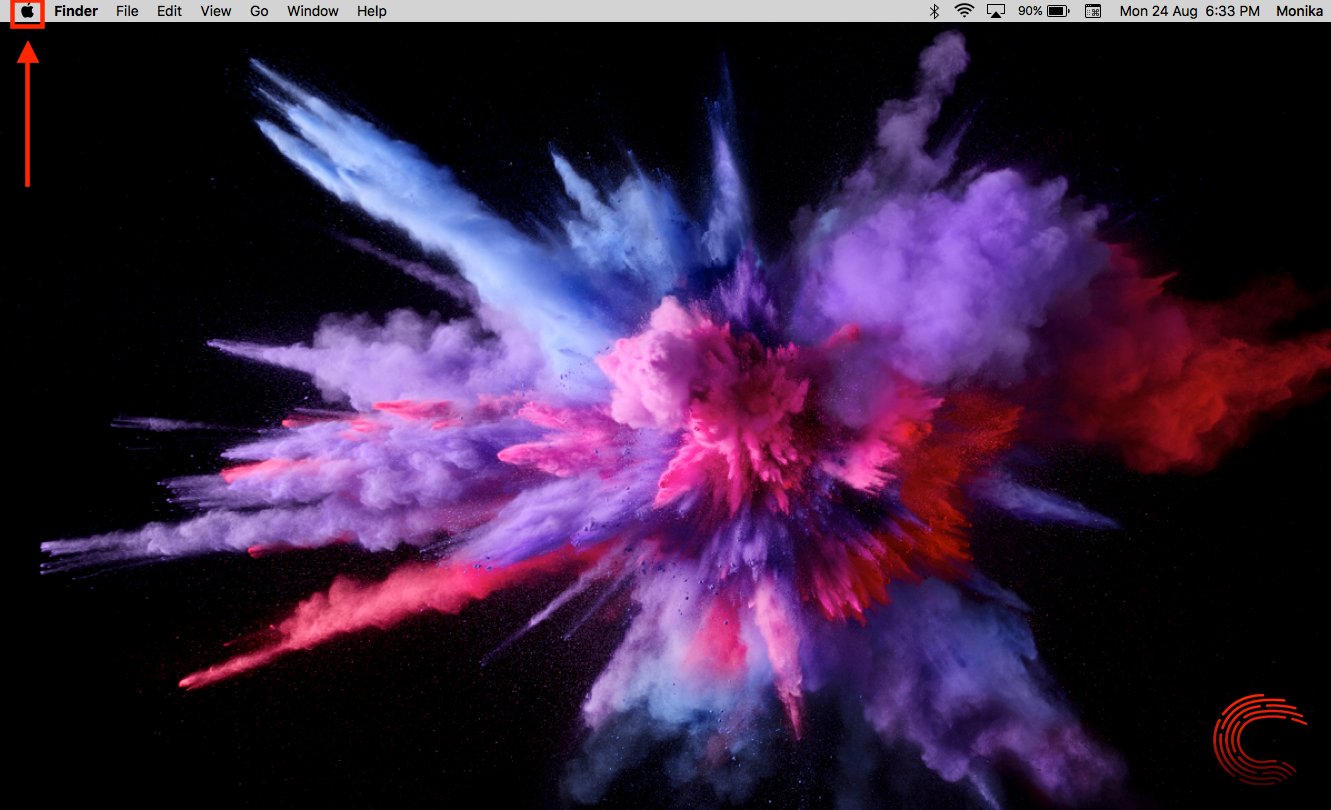Show battery status at 90%

(x=1044, y=11)
